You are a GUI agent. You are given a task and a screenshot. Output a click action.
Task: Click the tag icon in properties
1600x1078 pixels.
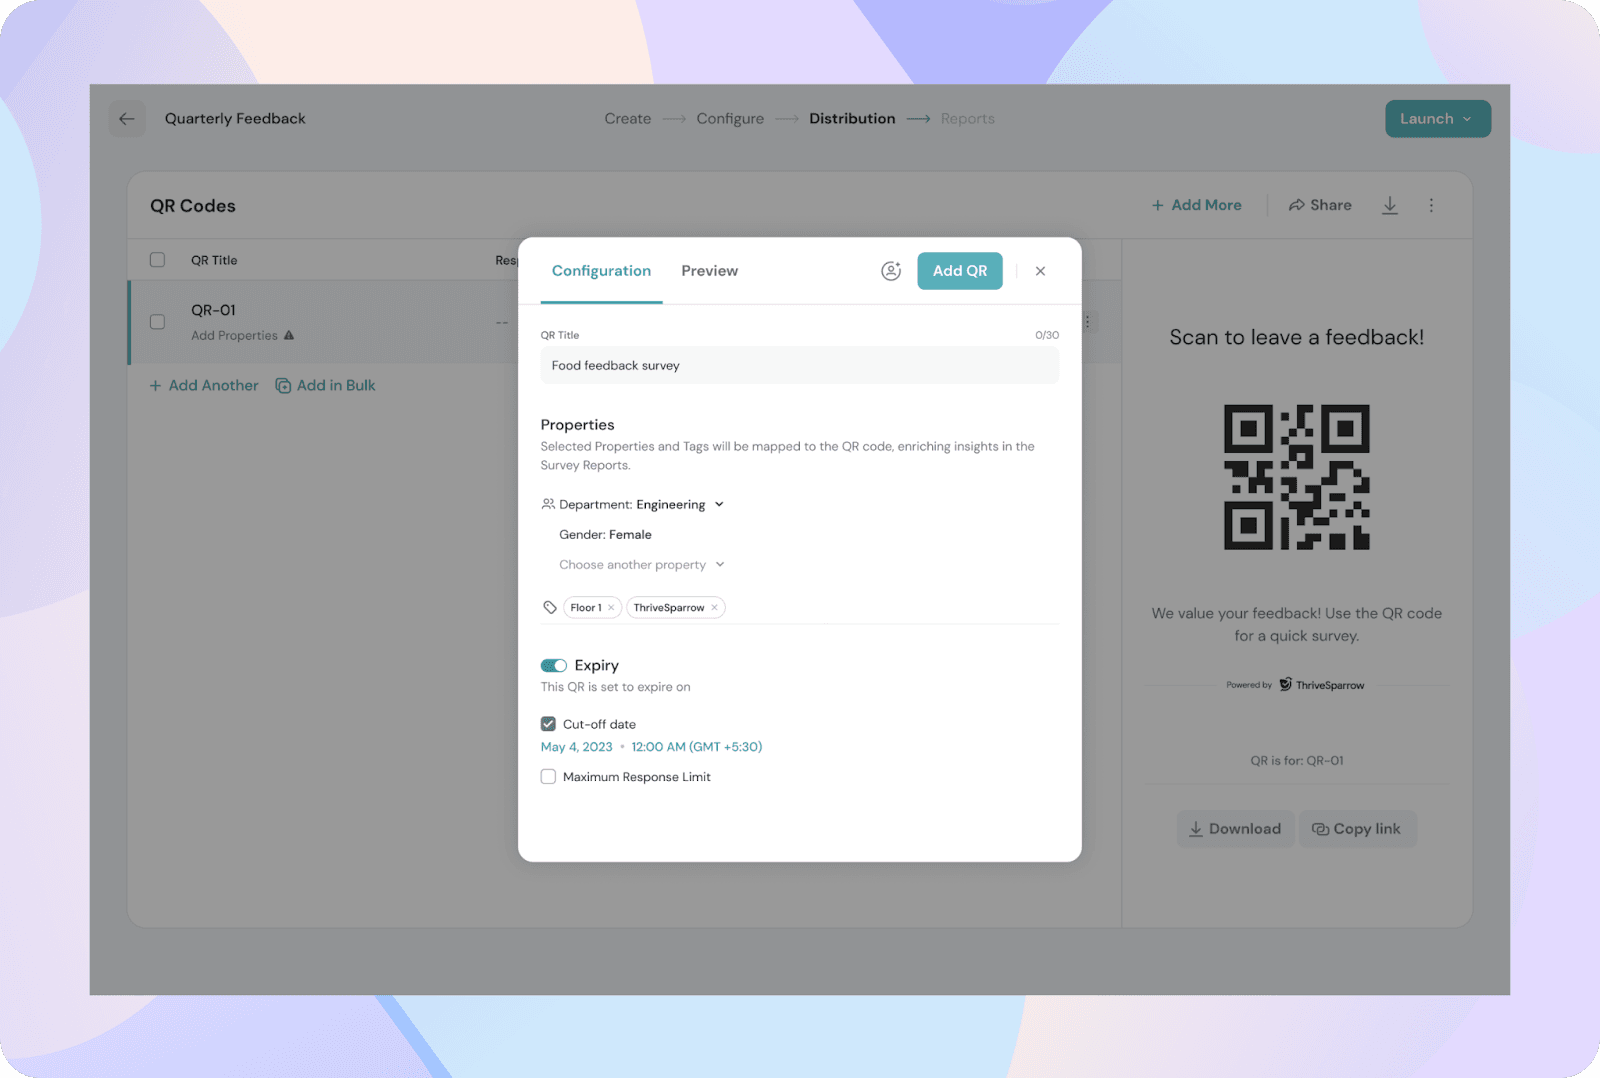[550, 608]
